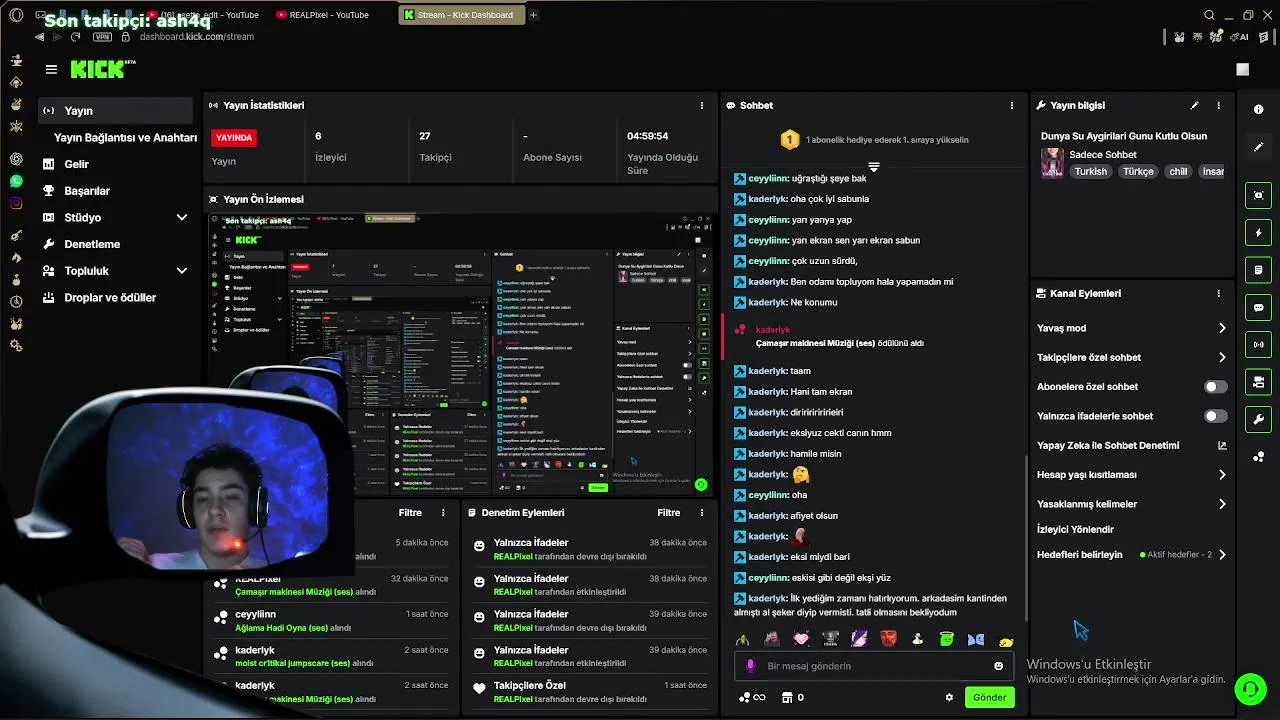Select the pink heart emote
The image size is (1280, 720).
pyautogui.click(x=801, y=639)
